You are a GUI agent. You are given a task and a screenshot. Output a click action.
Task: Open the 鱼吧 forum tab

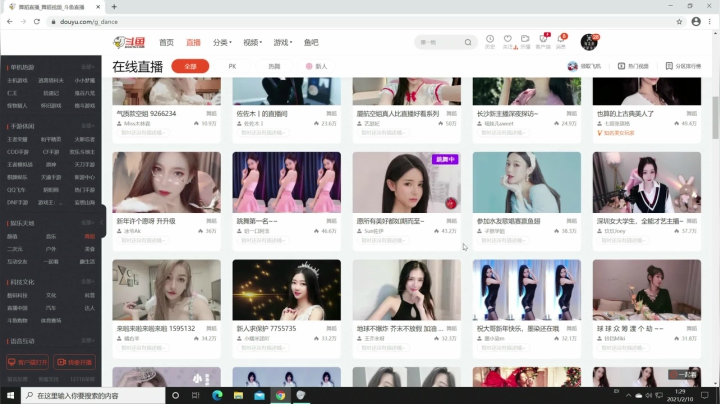pos(311,42)
